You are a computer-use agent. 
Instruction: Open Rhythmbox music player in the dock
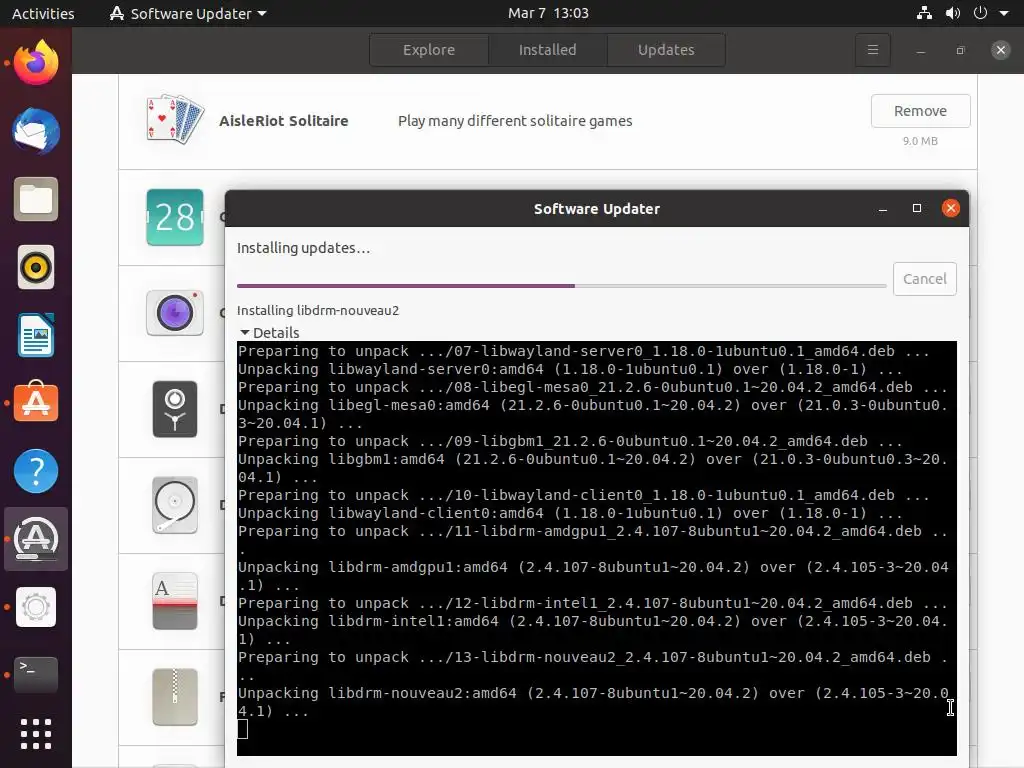click(x=36, y=267)
